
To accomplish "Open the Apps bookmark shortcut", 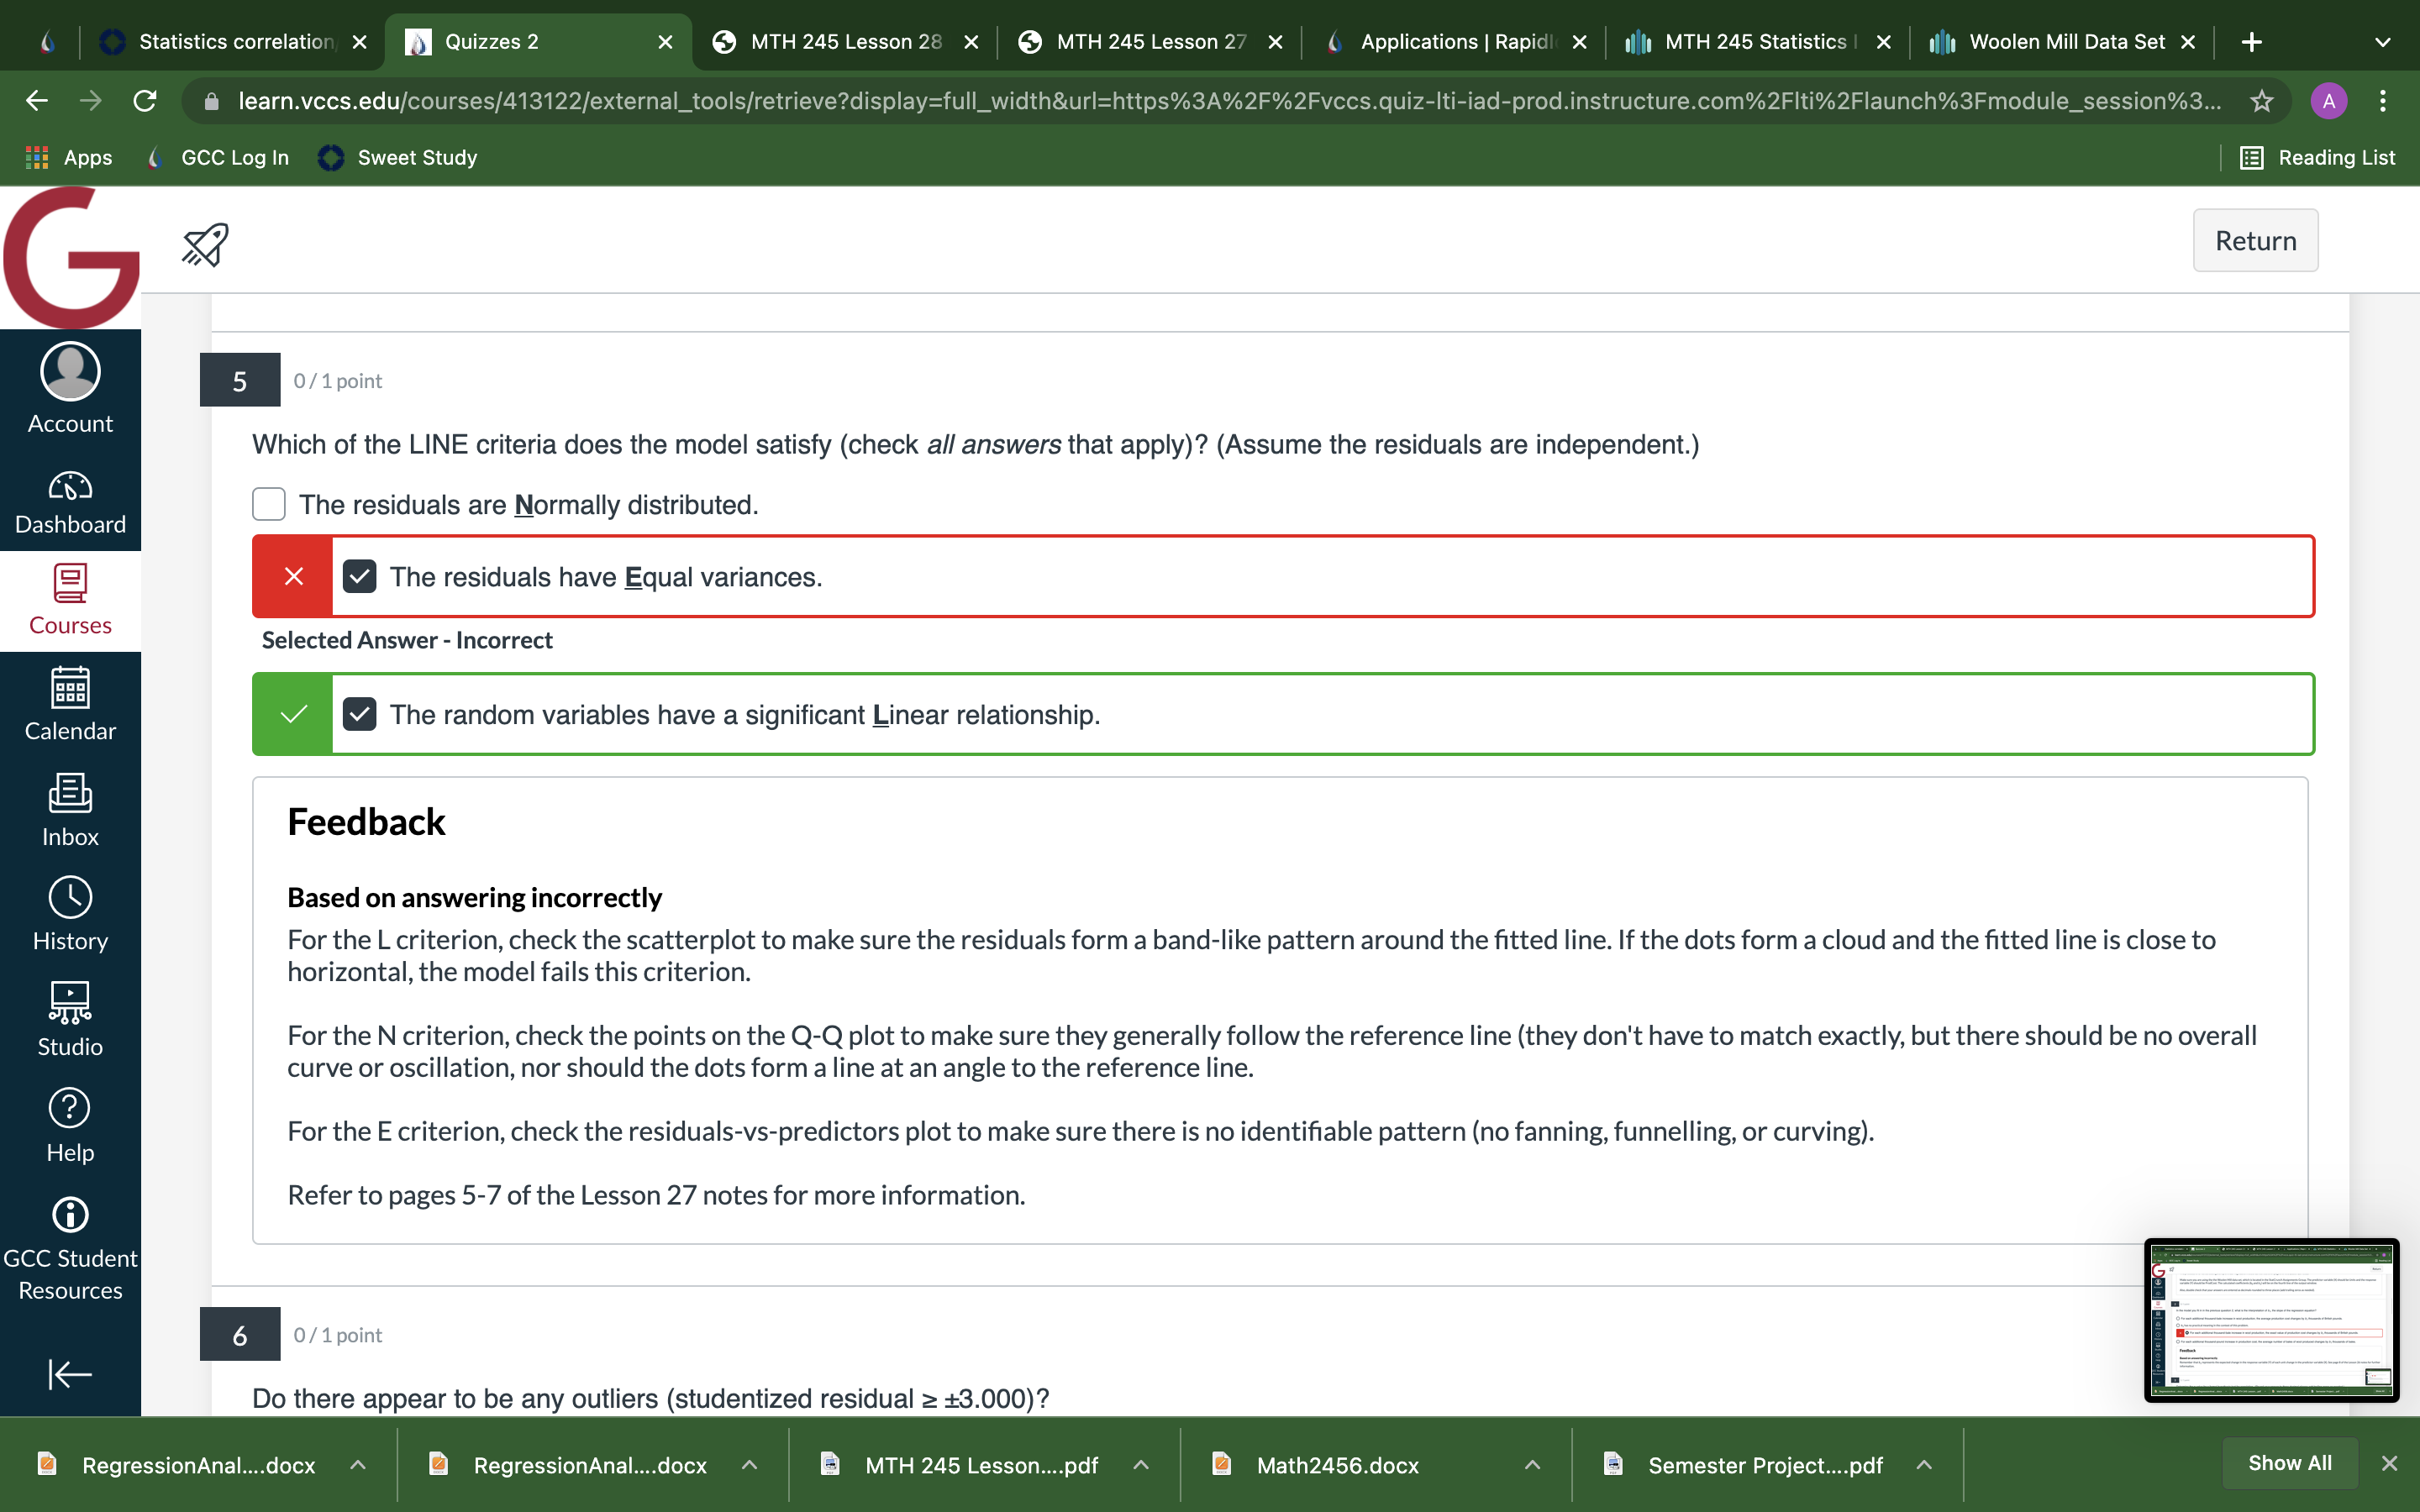I will point(68,157).
